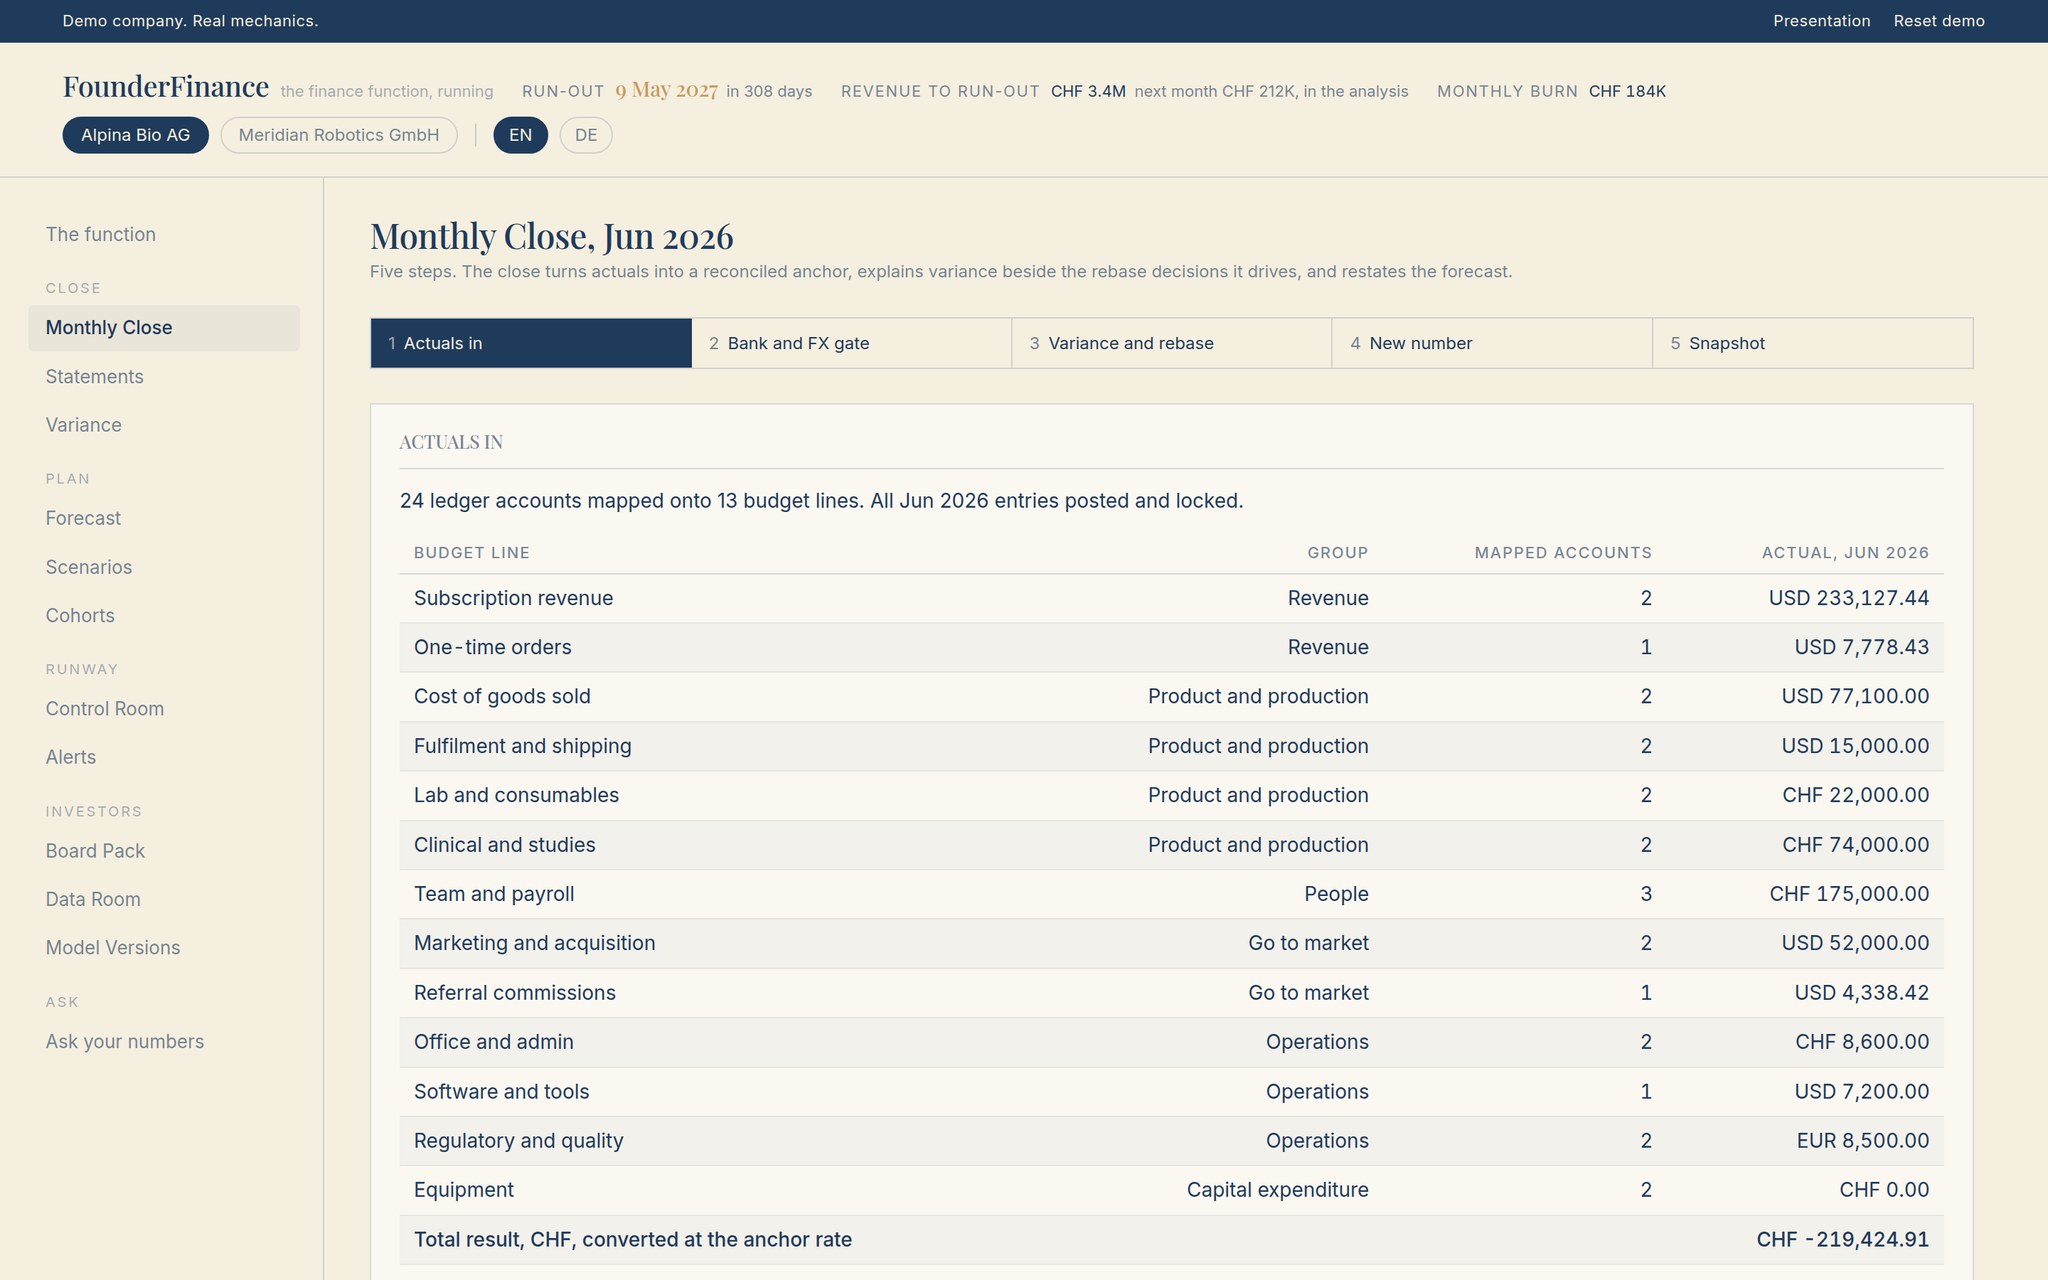
Task: Switch language to DE
Action: pos(586,135)
